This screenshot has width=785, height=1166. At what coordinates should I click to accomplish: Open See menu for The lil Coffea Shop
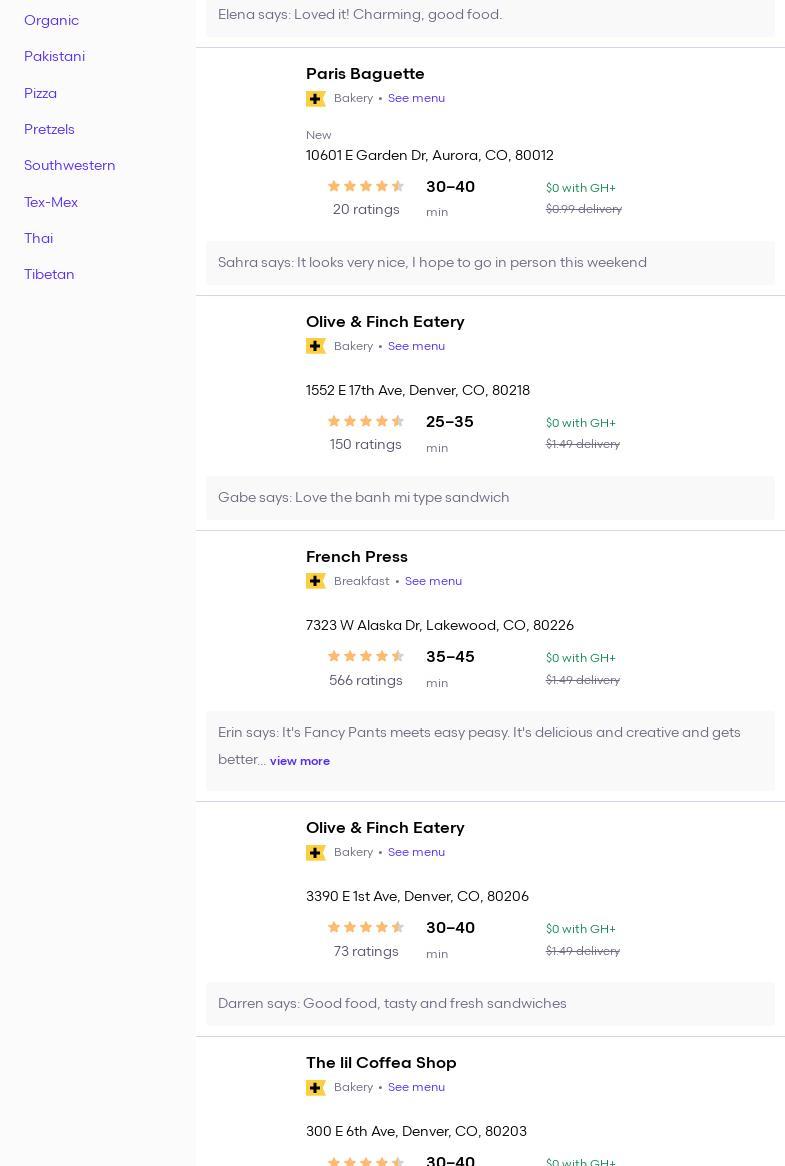416,1087
